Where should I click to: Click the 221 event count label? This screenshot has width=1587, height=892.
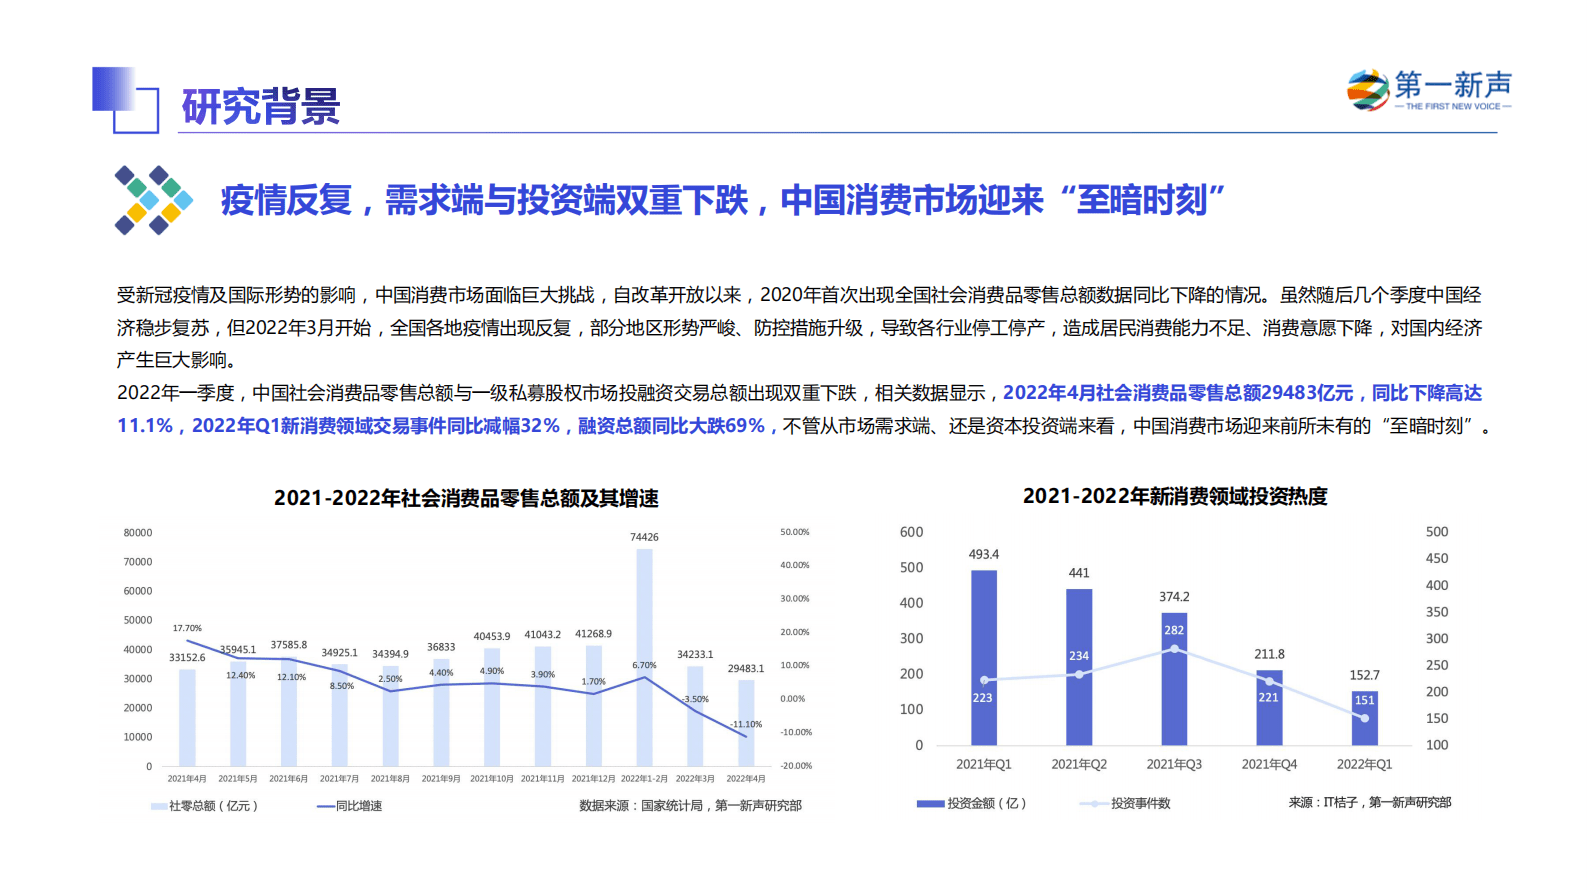tap(1269, 698)
